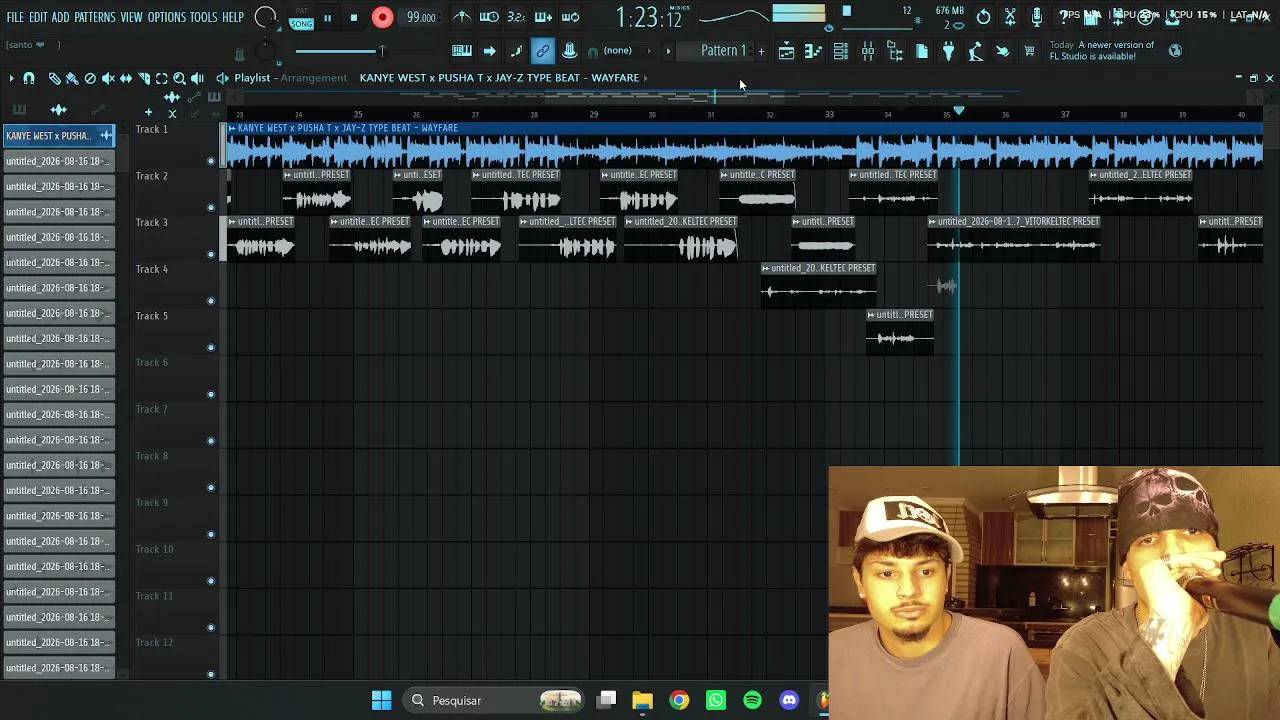Viewport: 1280px width, 720px height.
Task: Click the timeline playhead marker
Action: [959, 111]
